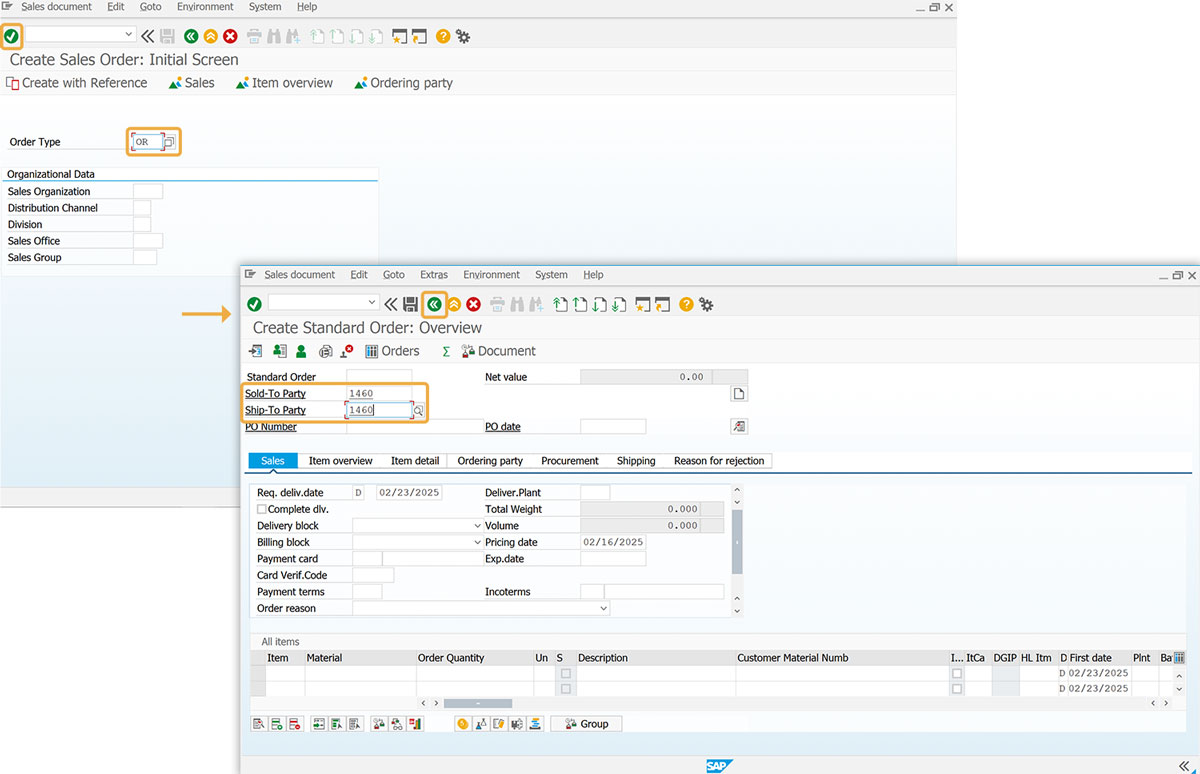Open Goto menu in Overview window

(x=394, y=275)
